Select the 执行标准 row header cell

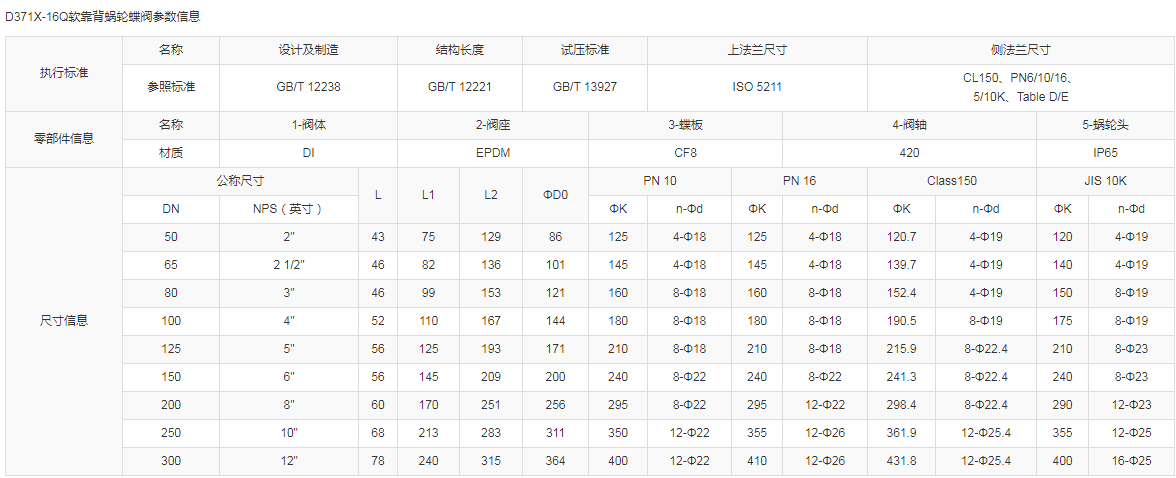pos(63,73)
